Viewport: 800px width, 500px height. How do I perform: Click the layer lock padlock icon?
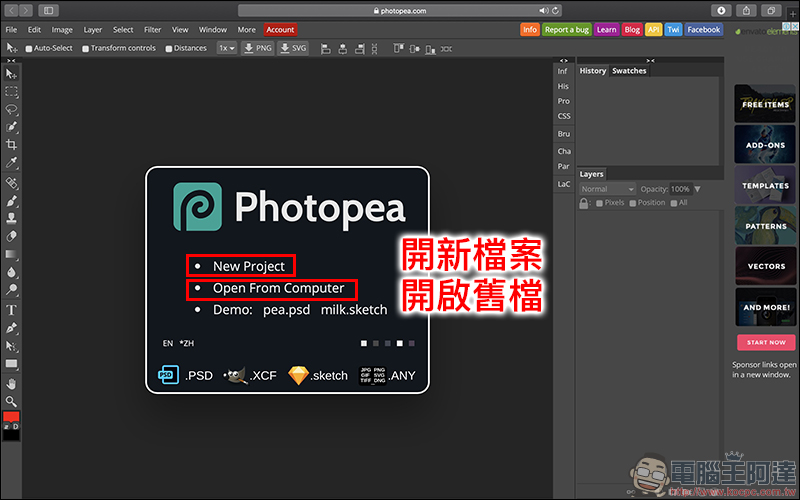tap(584, 203)
